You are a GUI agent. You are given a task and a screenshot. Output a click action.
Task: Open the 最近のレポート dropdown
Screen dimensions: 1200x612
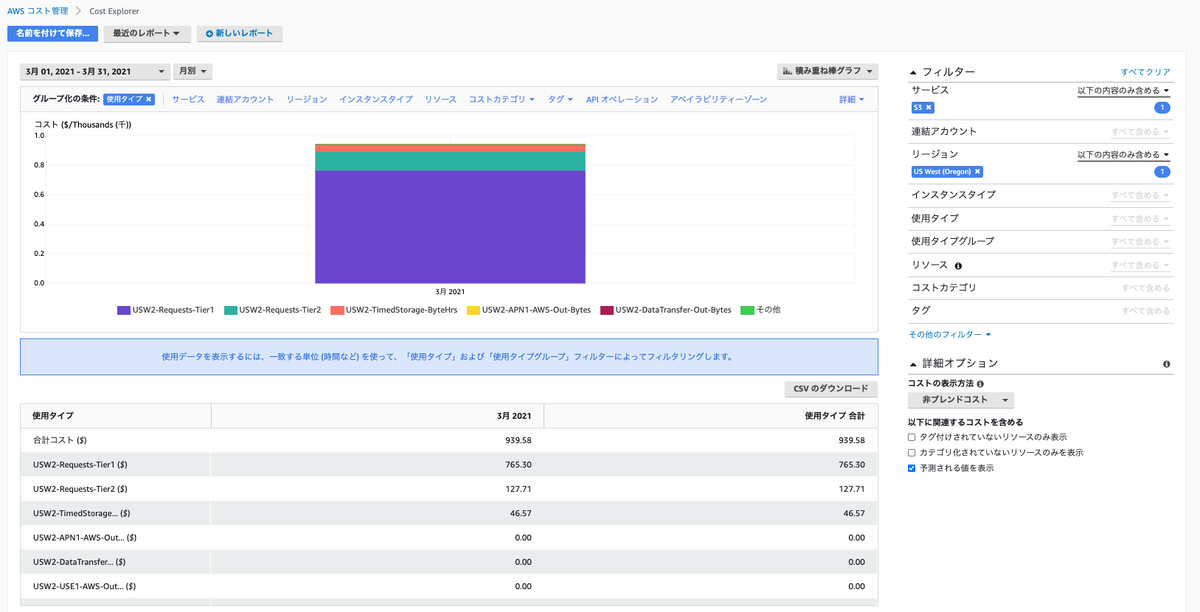146,33
